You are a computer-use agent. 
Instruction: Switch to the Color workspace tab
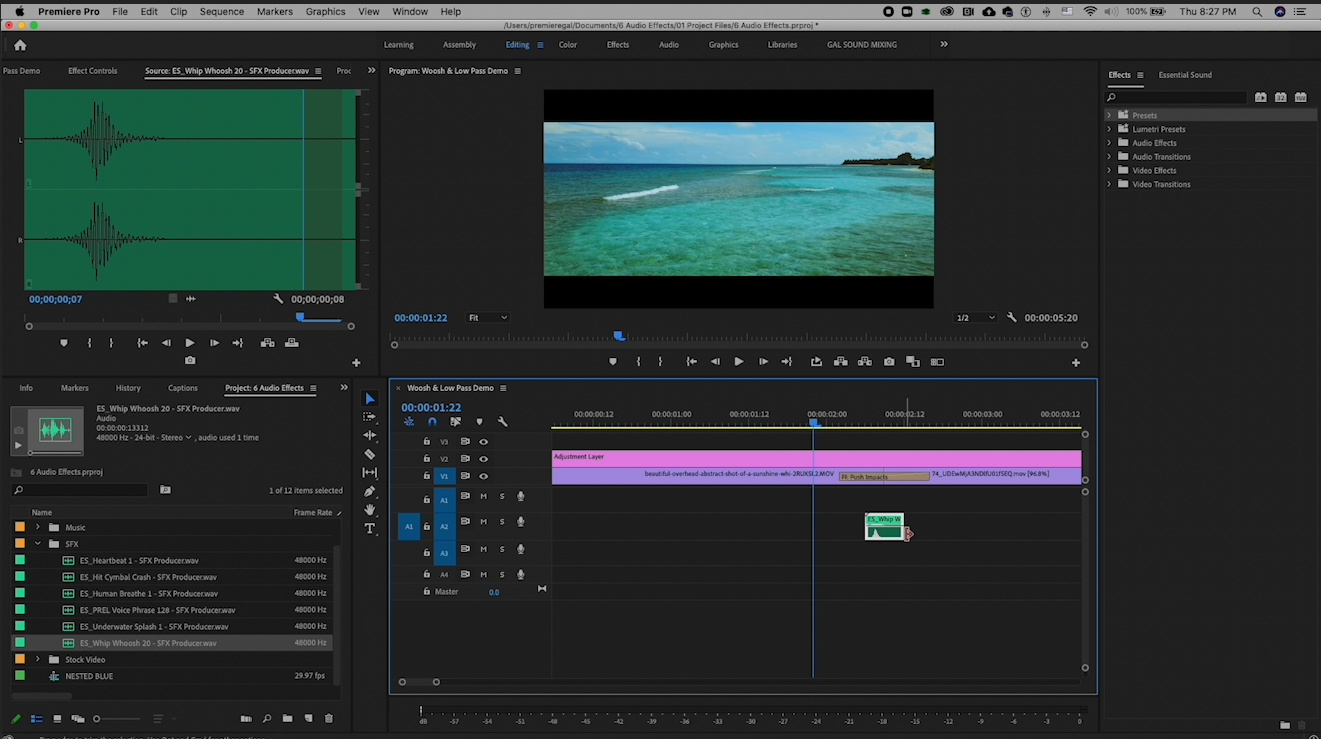click(567, 45)
